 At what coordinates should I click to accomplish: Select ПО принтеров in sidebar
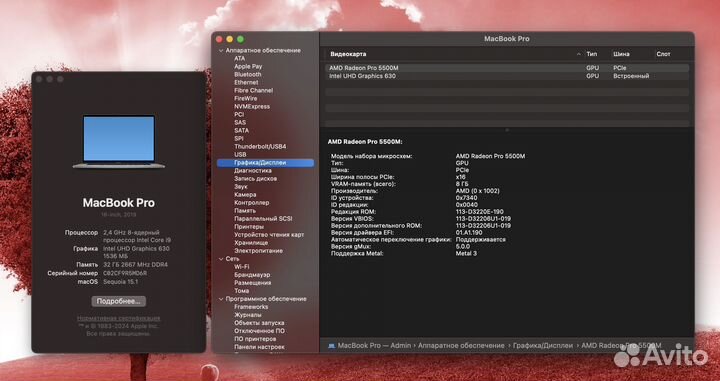click(x=255, y=339)
